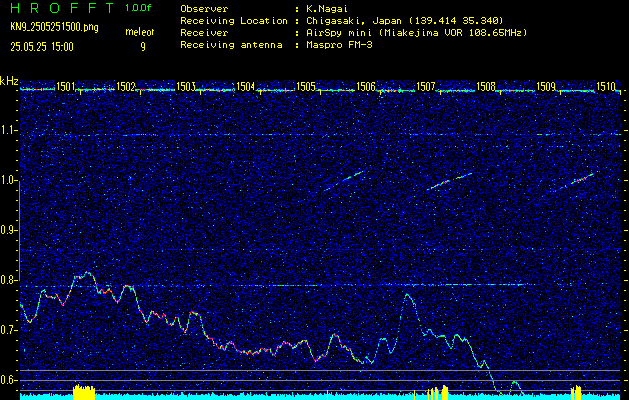
Task: Click the meteor count value 9
Action: (143, 47)
